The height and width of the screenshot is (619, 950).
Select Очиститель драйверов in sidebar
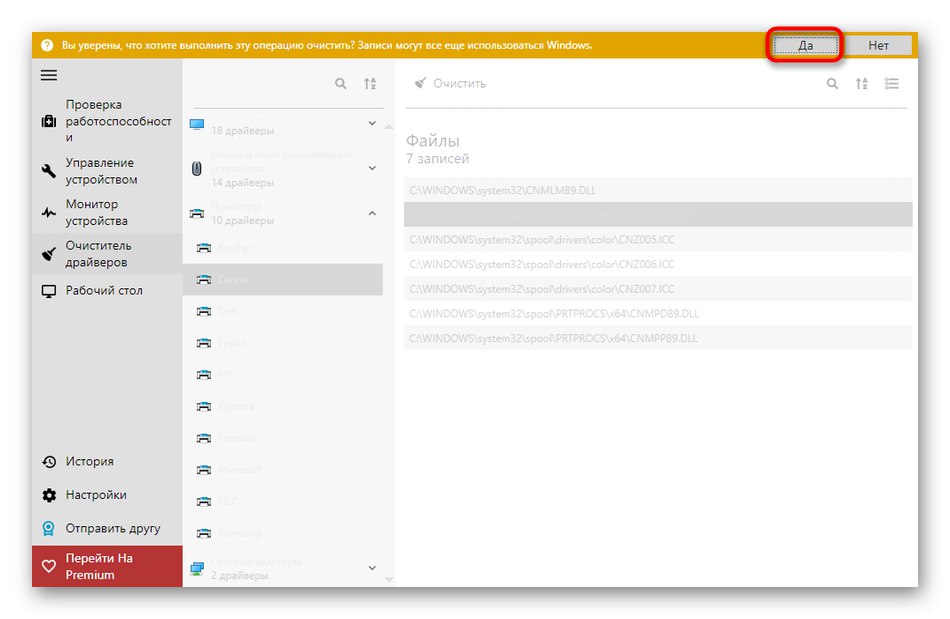point(107,254)
